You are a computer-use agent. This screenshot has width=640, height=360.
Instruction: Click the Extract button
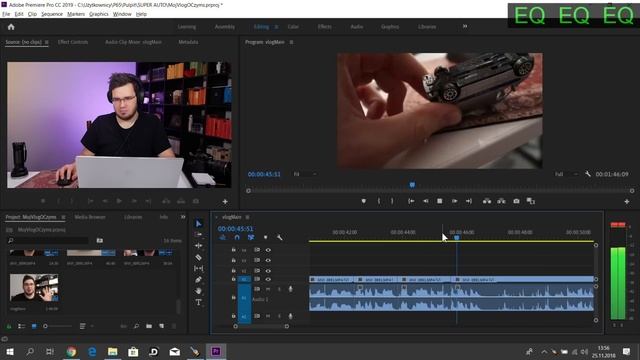pyautogui.click(x=501, y=201)
